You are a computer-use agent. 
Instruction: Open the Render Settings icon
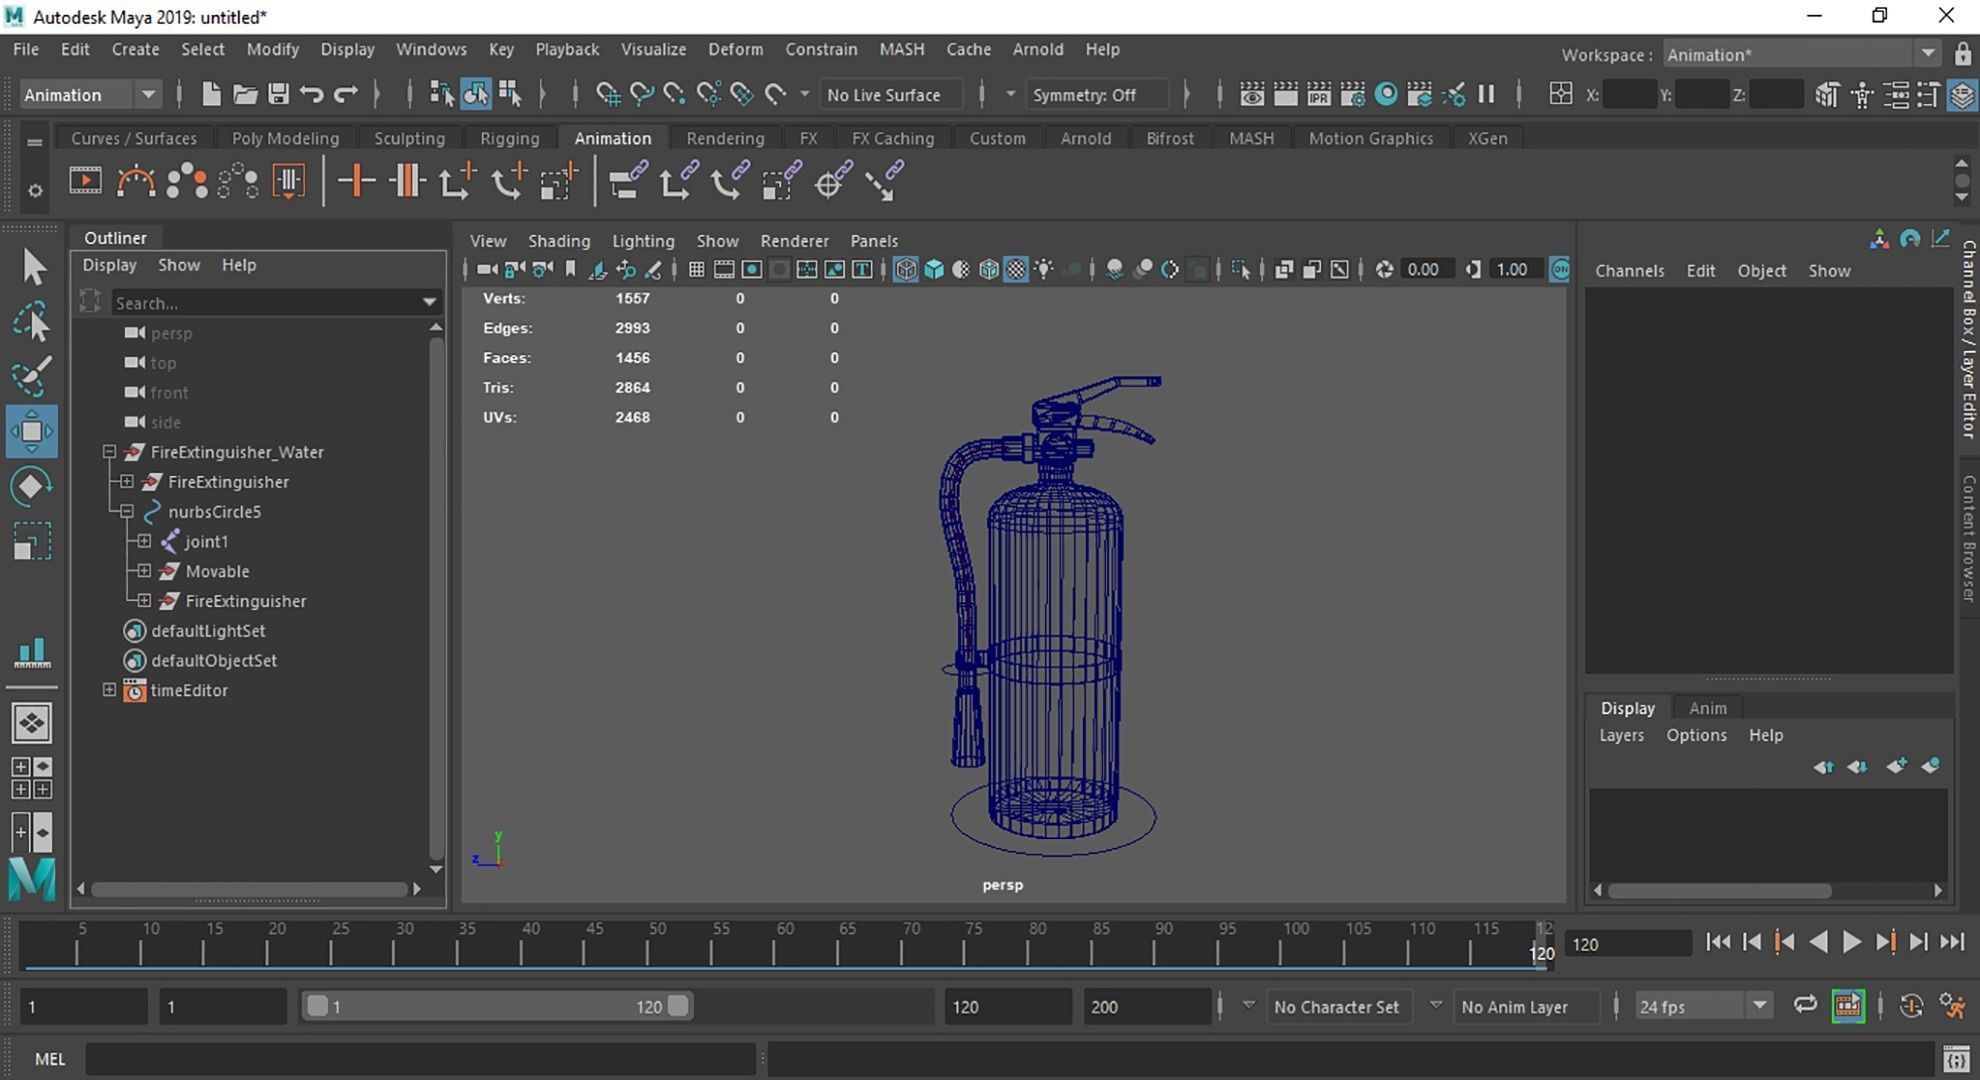1353,95
